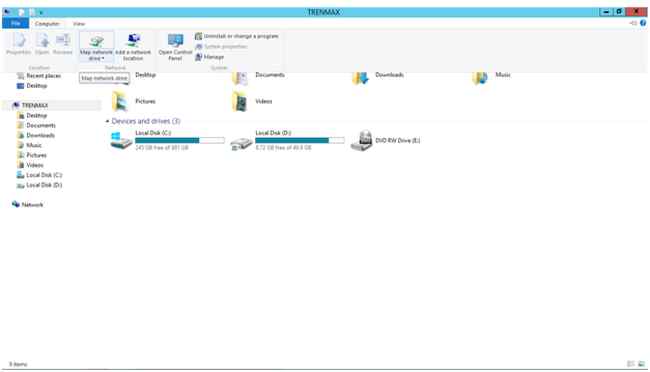The image size is (650, 372).
Task: Click the DVD RW Drive (E:) label
Action: pos(398,141)
